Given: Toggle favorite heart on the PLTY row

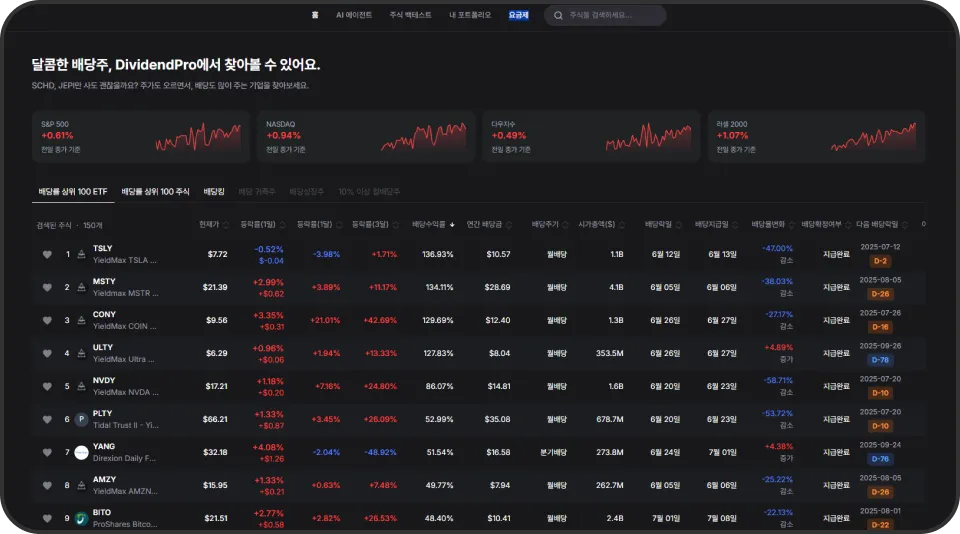Looking at the screenshot, I should click(x=47, y=419).
